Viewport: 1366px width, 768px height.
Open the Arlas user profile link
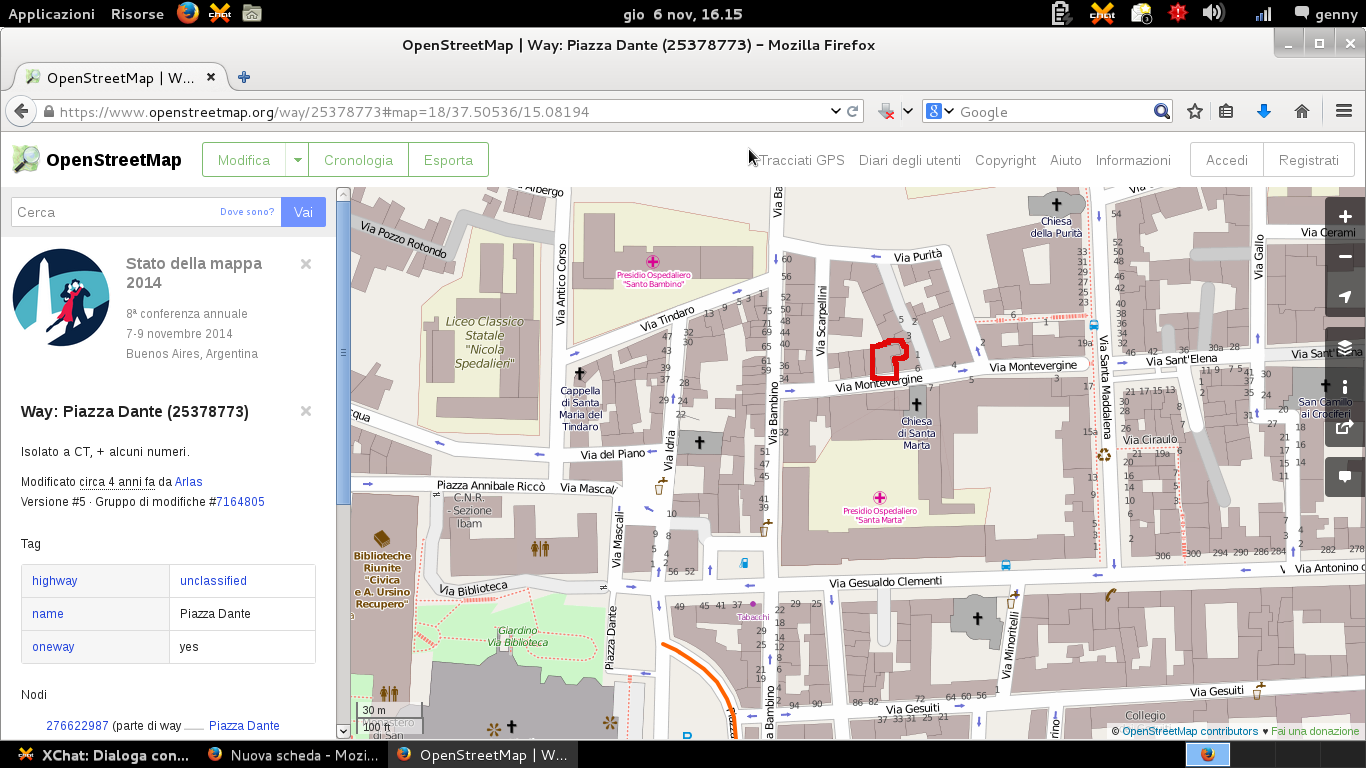point(189,482)
